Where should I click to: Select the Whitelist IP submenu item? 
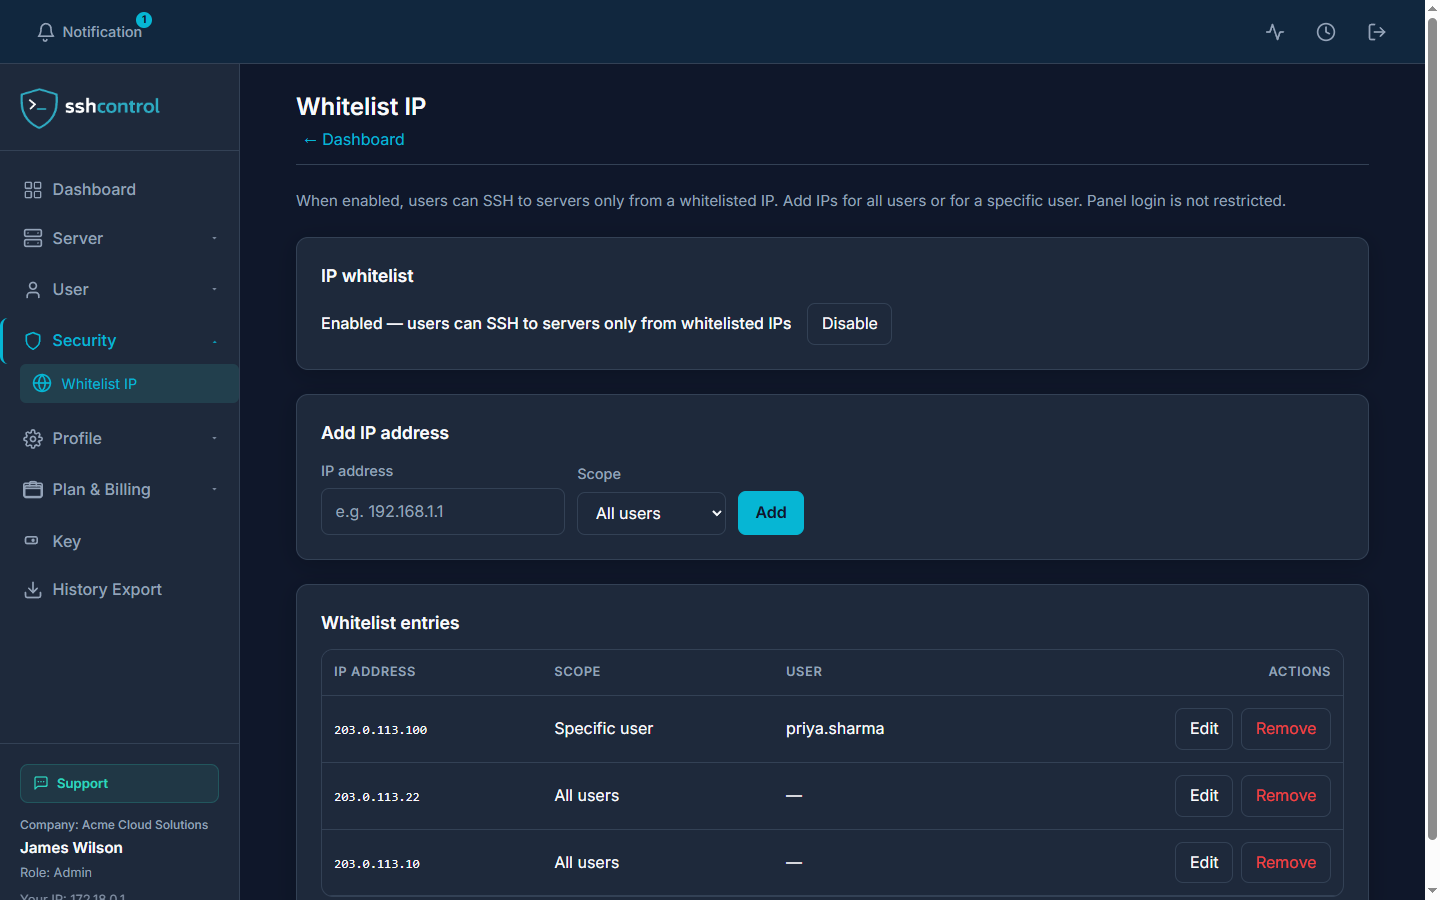129,384
